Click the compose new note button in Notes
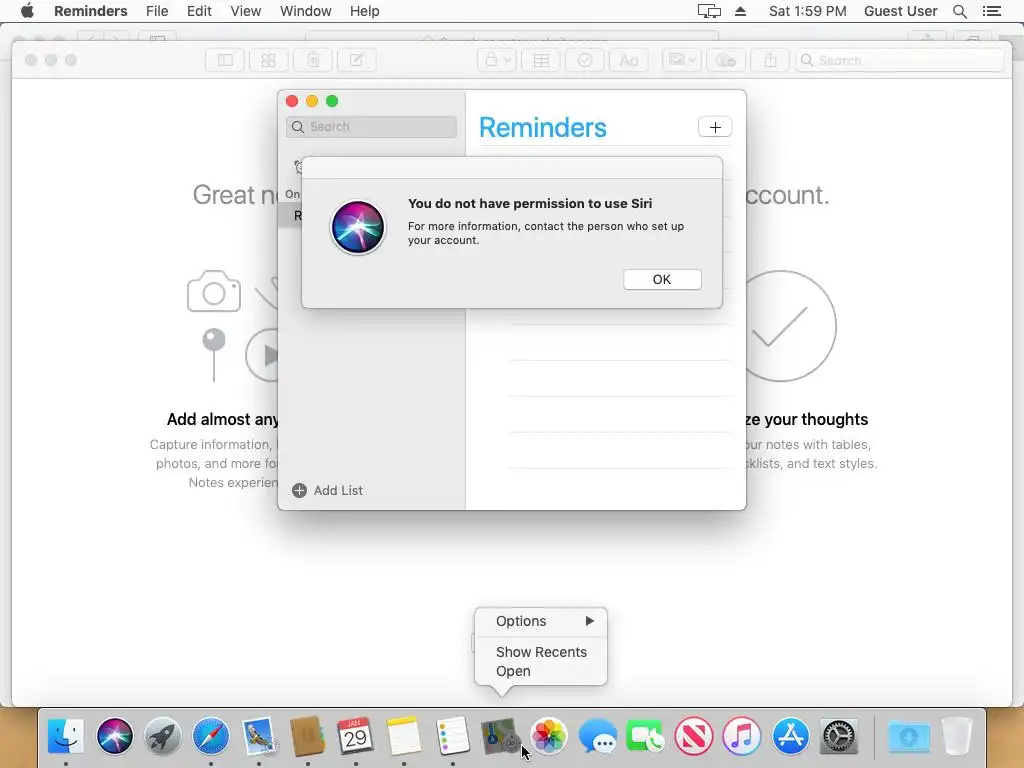1024x768 pixels. tap(357, 60)
